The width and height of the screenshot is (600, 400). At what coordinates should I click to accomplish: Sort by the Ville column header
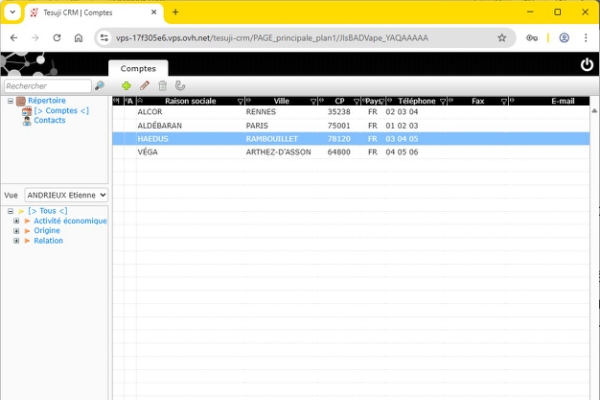(x=281, y=101)
